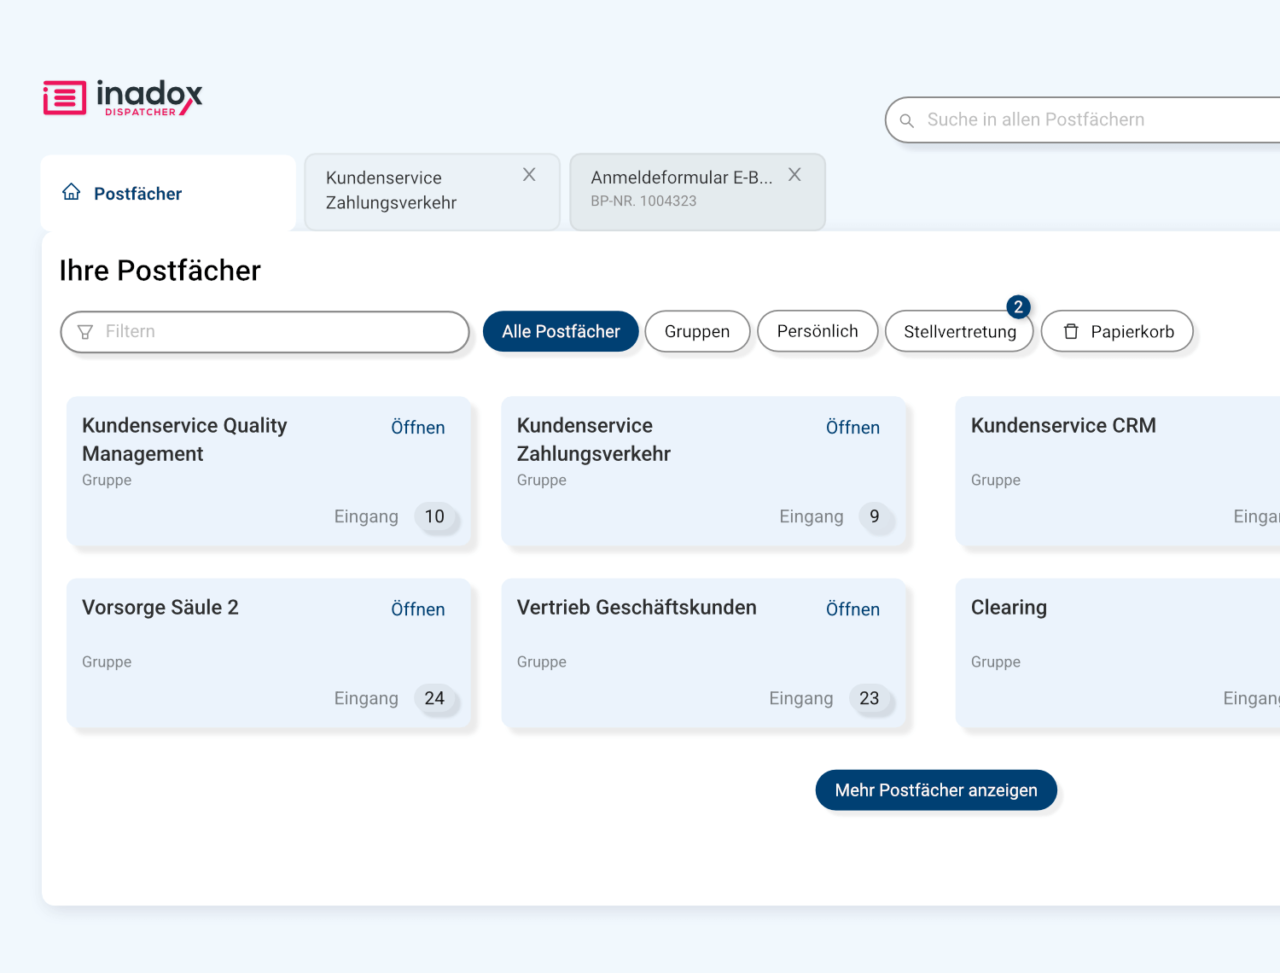Close the Anmeldeformular E-B... tab

[794, 175]
